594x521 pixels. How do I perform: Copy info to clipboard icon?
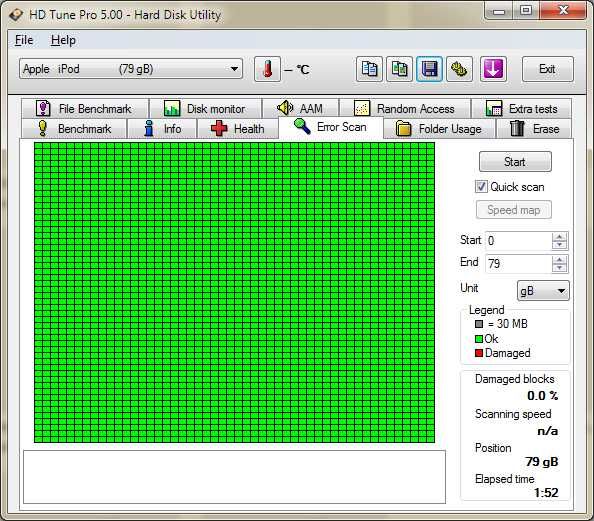point(369,69)
